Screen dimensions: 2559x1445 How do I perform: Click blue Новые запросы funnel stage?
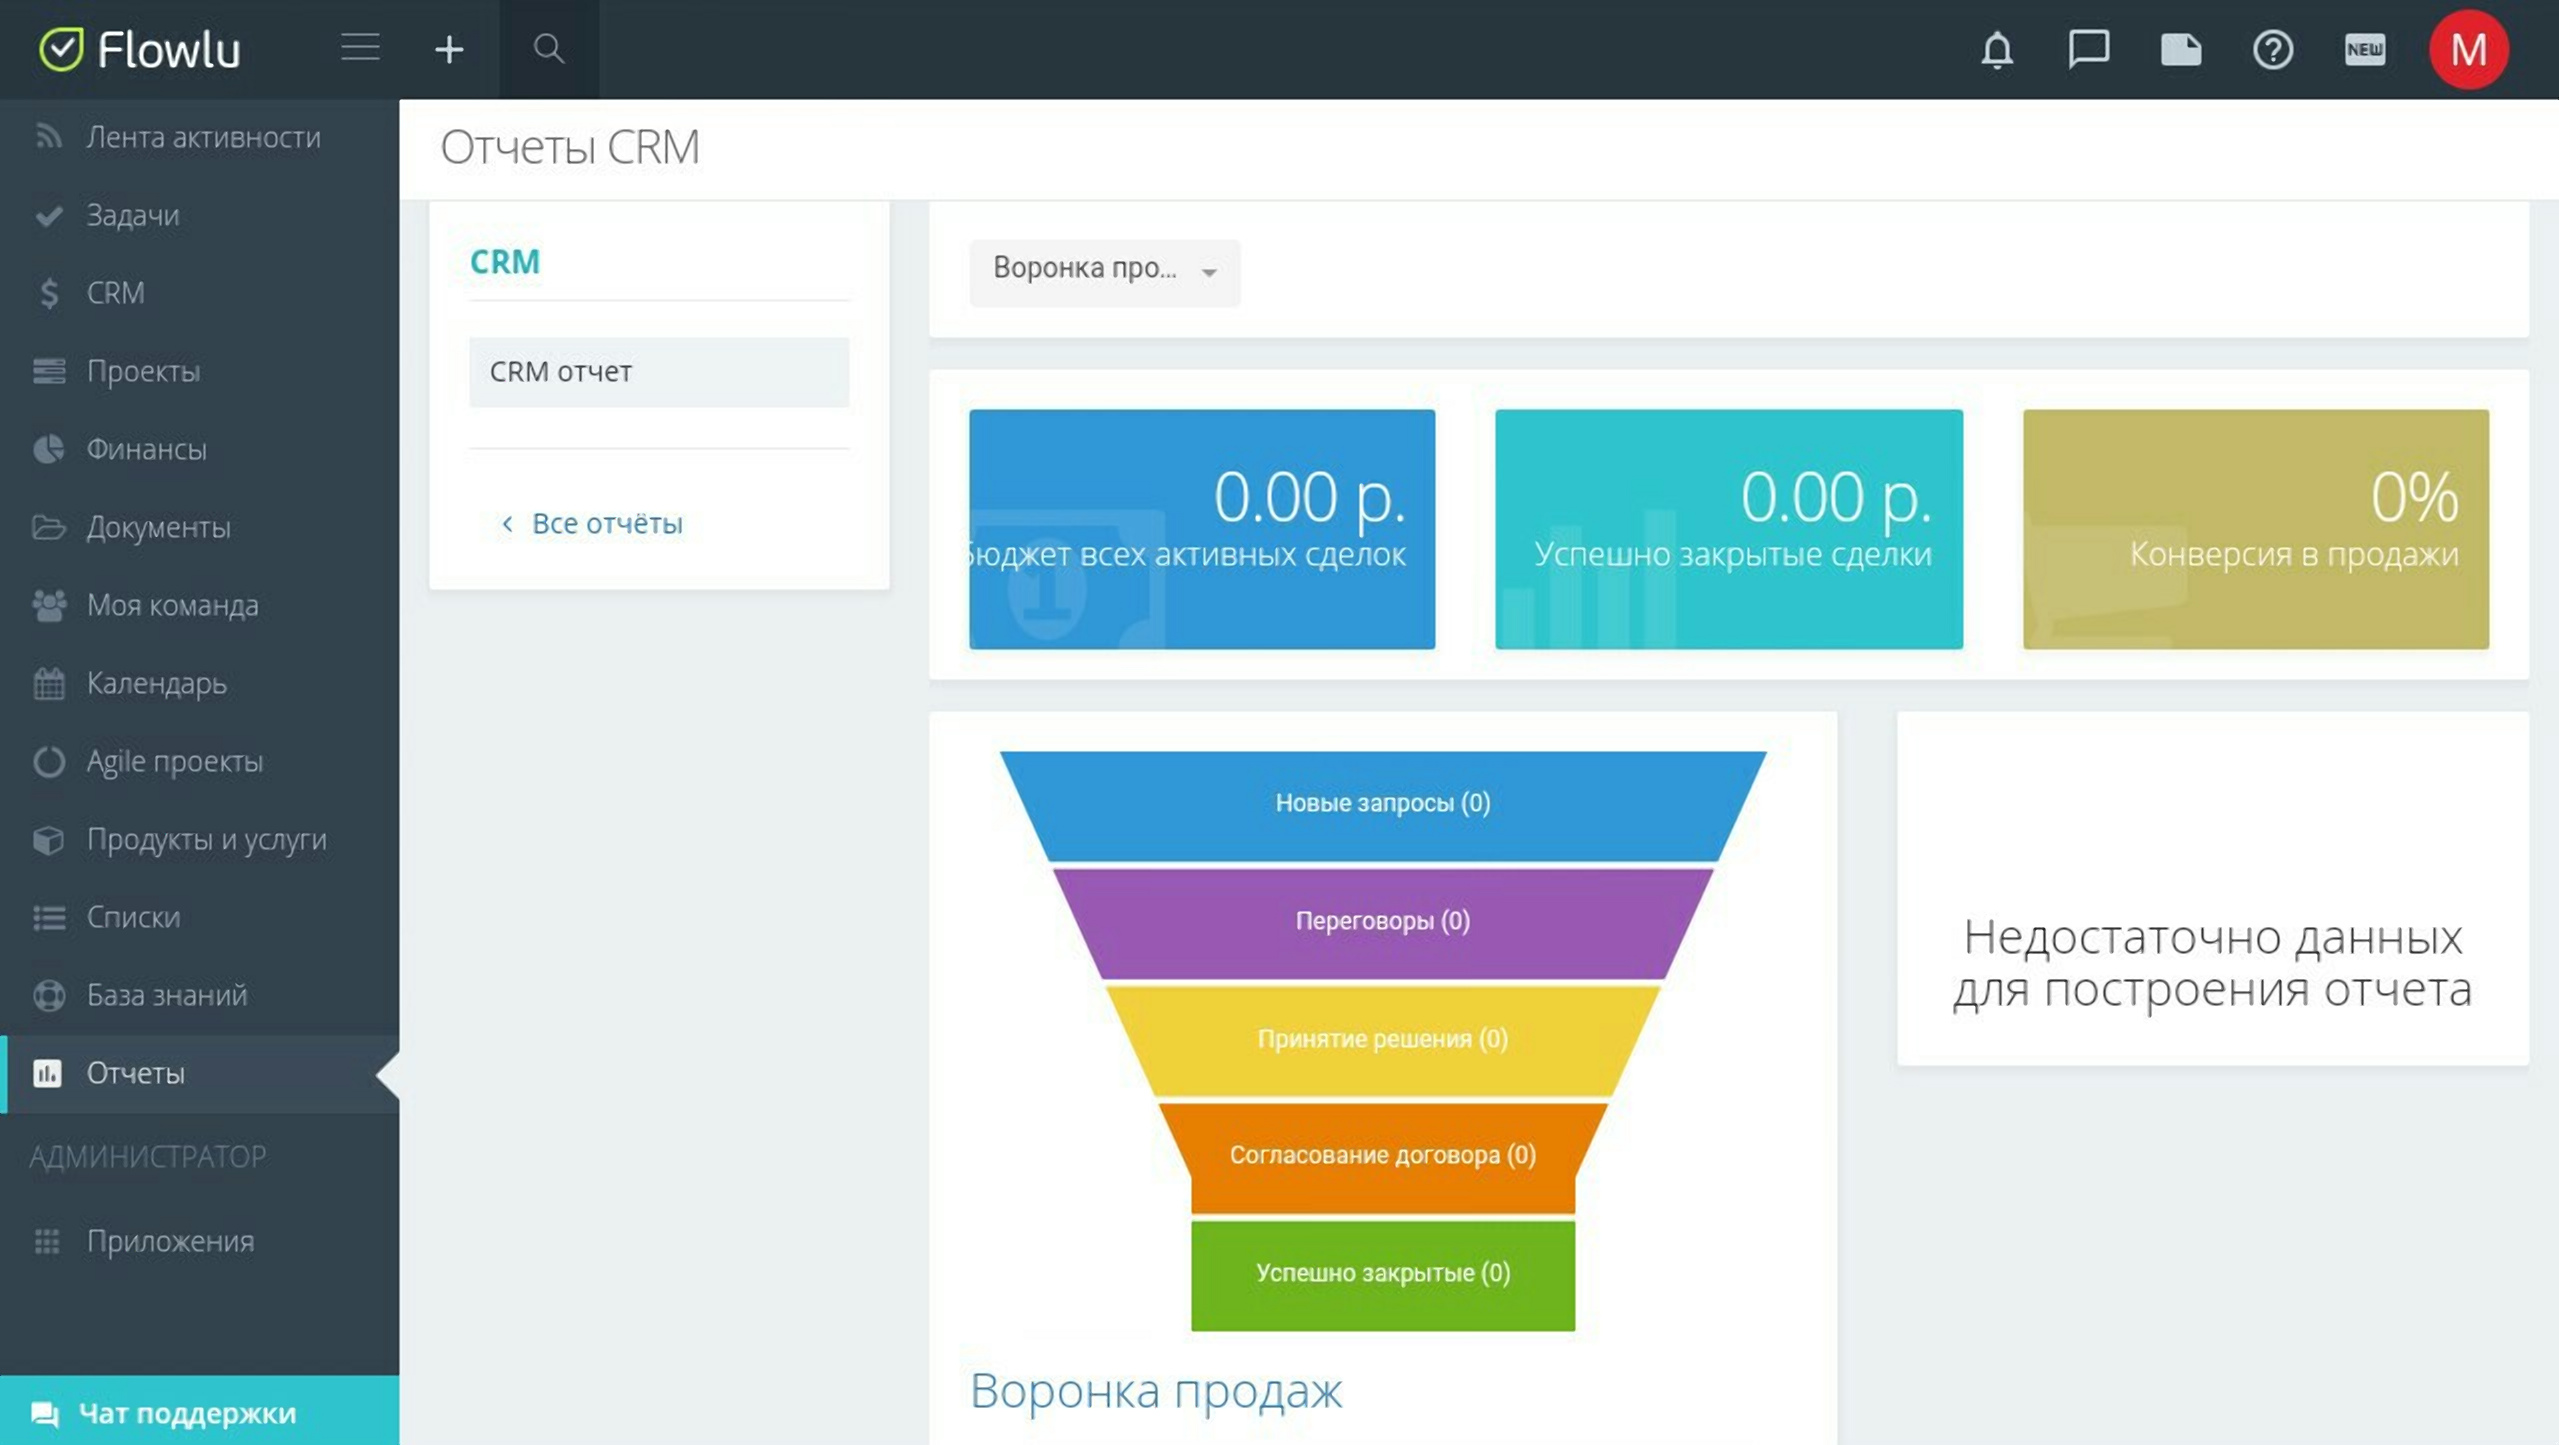[x=1382, y=804]
